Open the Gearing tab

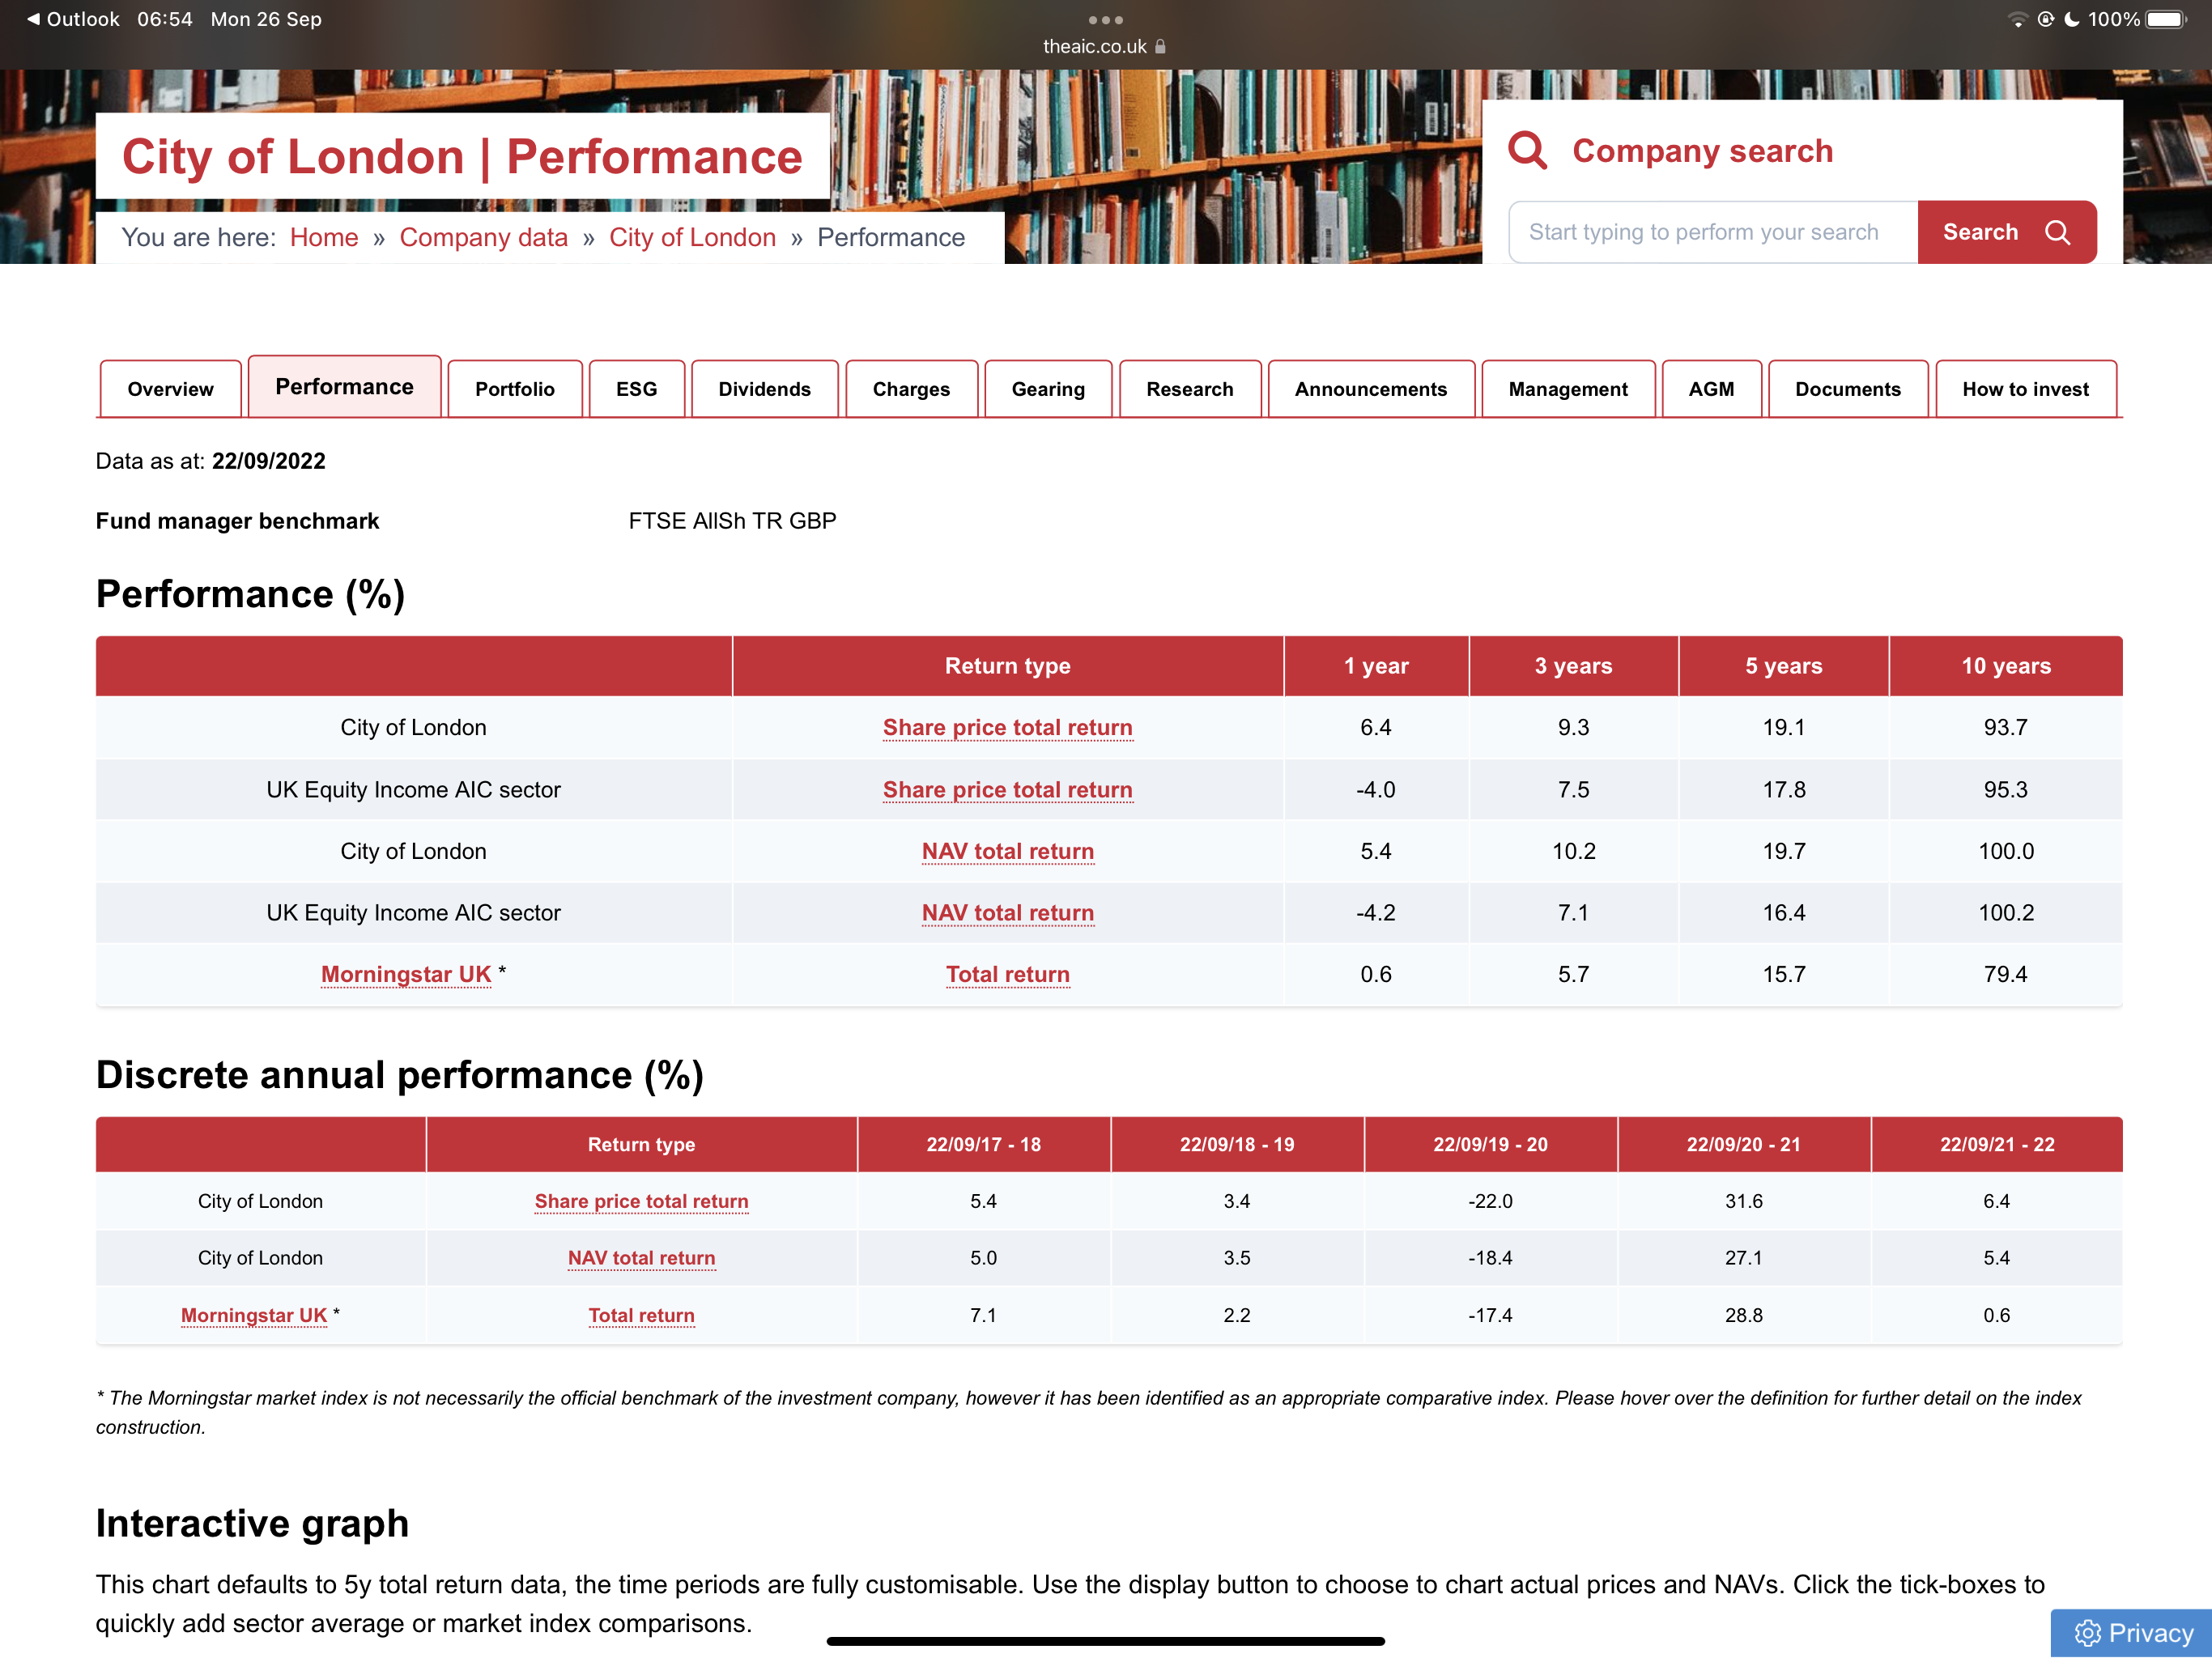point(1047,389)
